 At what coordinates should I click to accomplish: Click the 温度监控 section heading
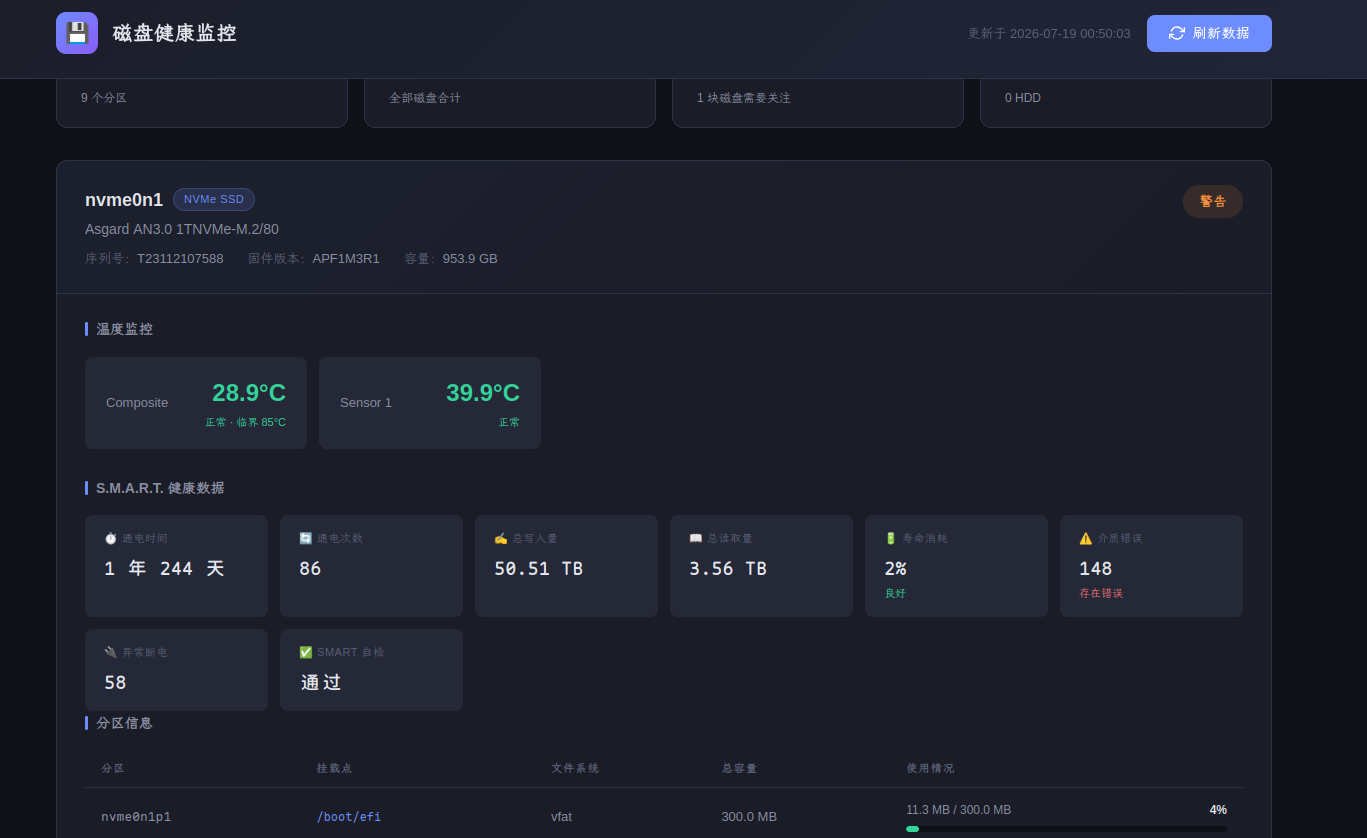[124, 329]
